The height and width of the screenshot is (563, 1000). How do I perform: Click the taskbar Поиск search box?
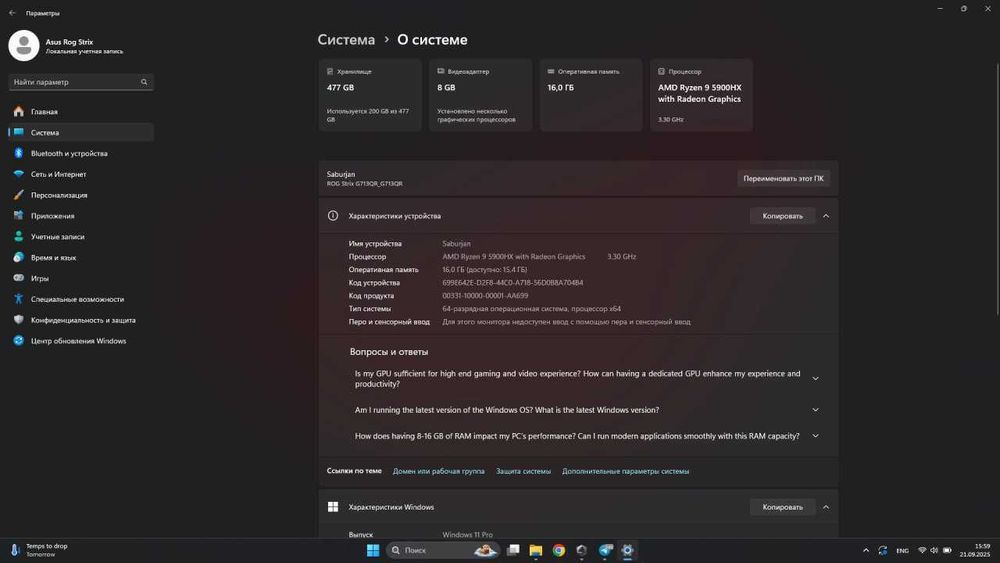442,550
